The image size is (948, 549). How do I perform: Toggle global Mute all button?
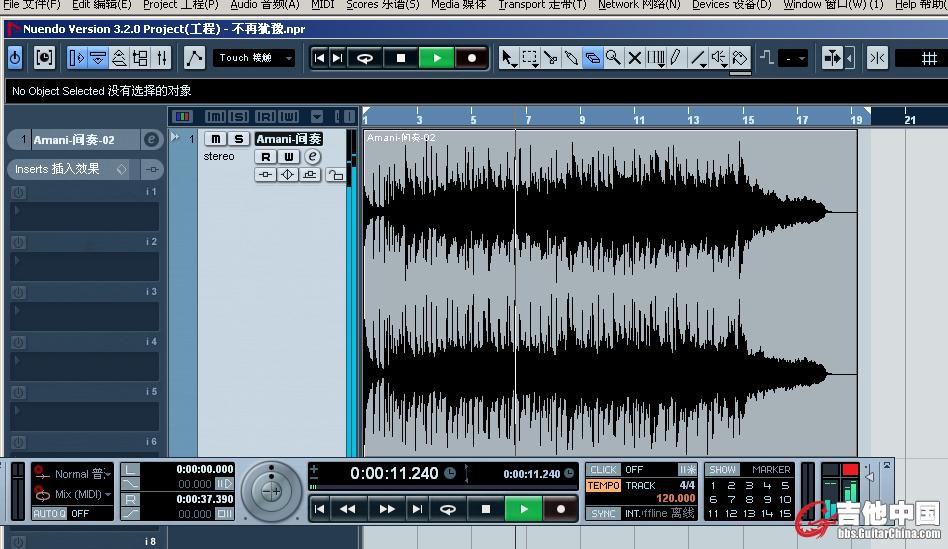(x=215, y=116)
